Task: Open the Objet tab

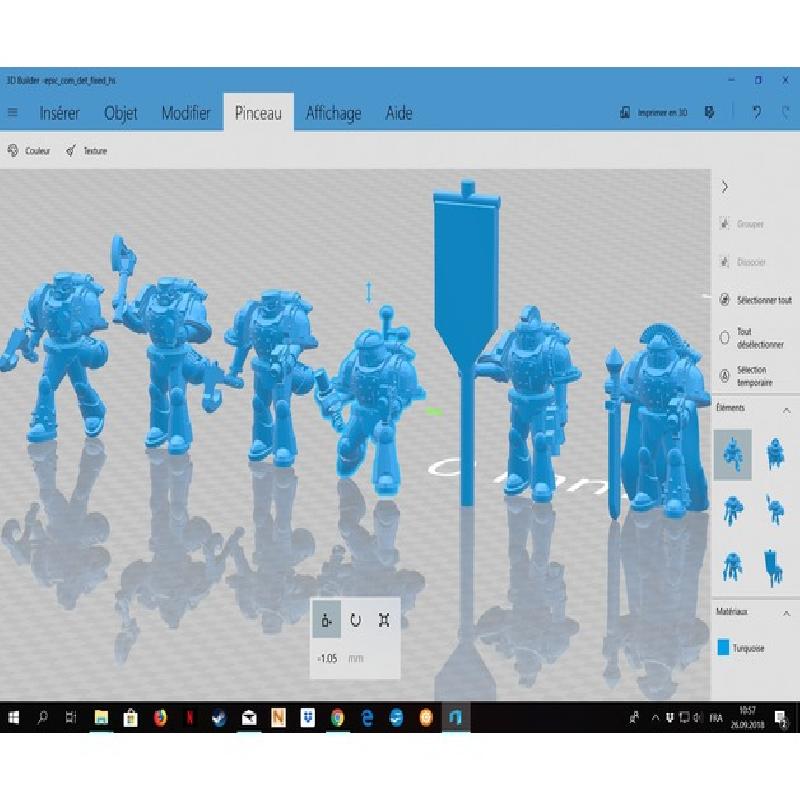Action: tap(121, 113)
